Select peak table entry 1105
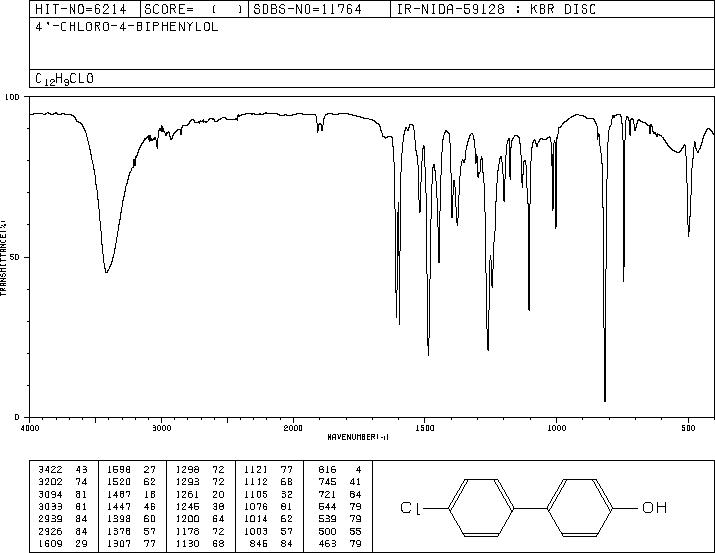Viewport: 715px width, 553px height. (256, 494)
